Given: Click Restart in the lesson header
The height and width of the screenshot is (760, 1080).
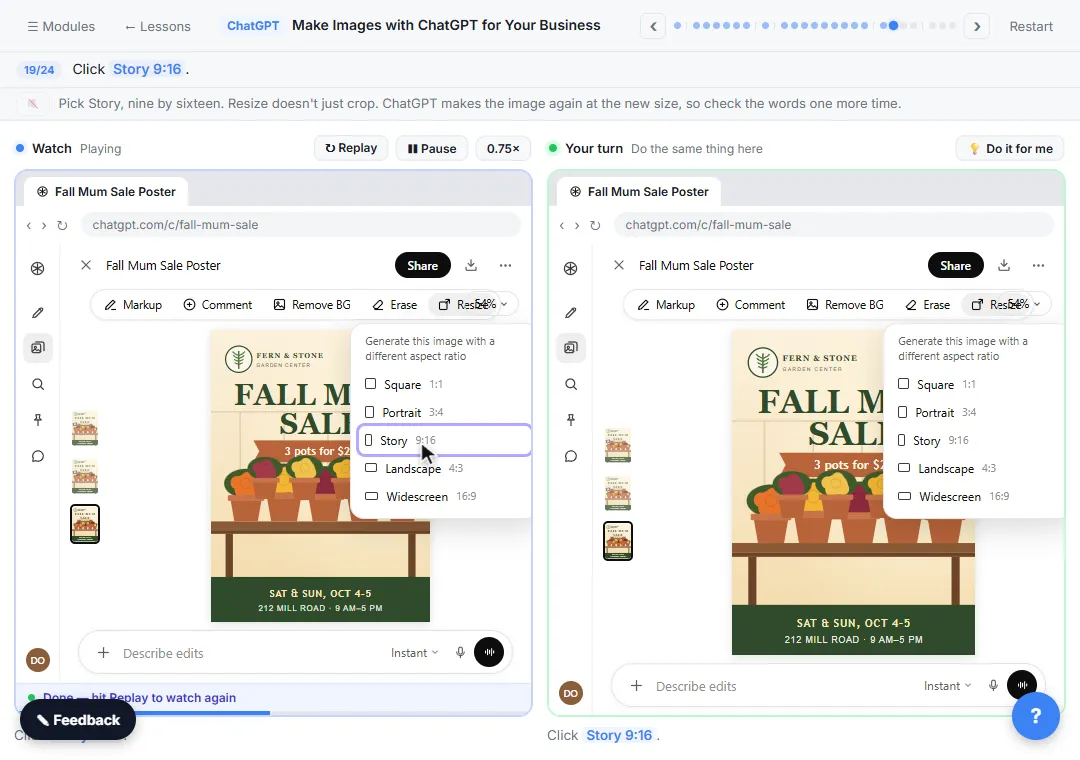Looking at the screenshot, I should (x=1031, y=26).
